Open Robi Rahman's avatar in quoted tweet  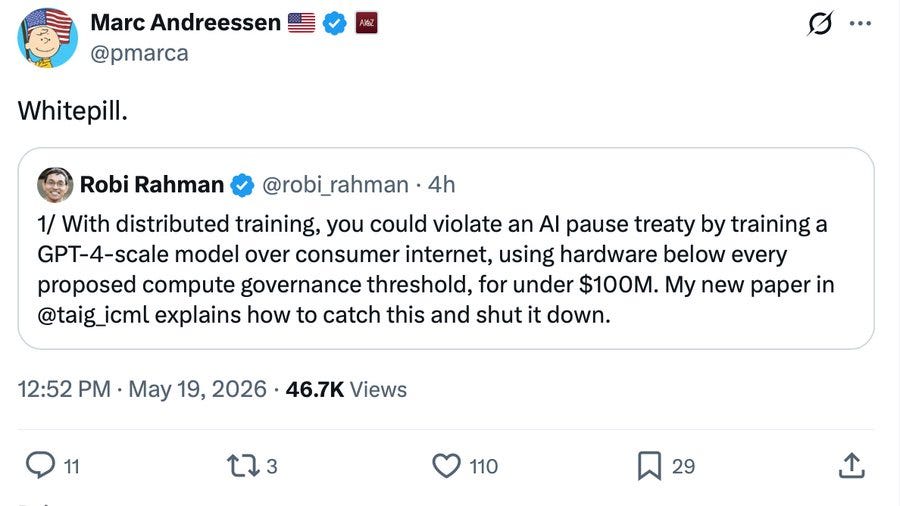pyautogui.click(x=55, y=185)
